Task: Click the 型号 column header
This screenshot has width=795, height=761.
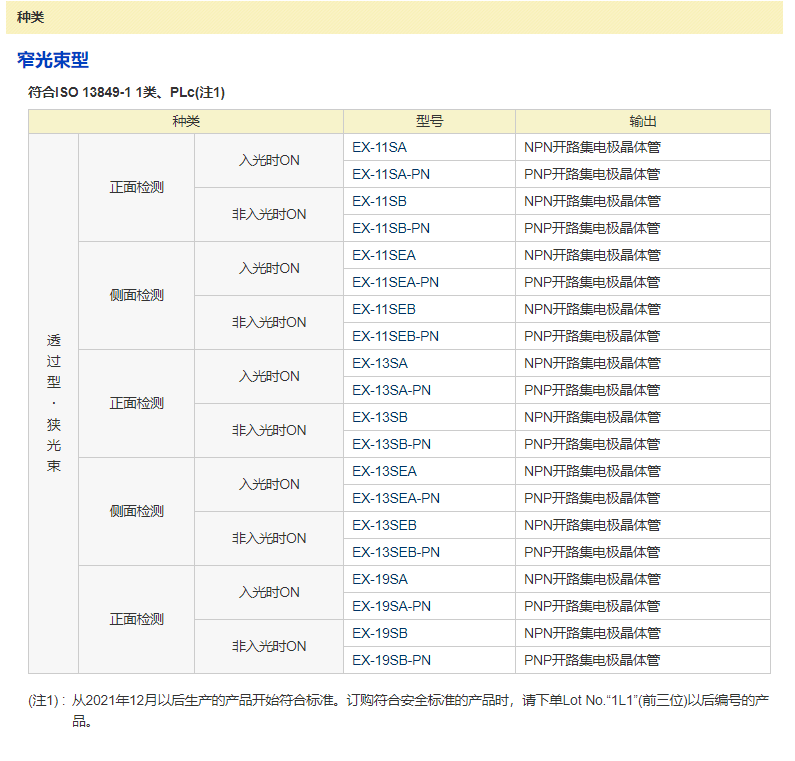Action: tap(429, 121)
